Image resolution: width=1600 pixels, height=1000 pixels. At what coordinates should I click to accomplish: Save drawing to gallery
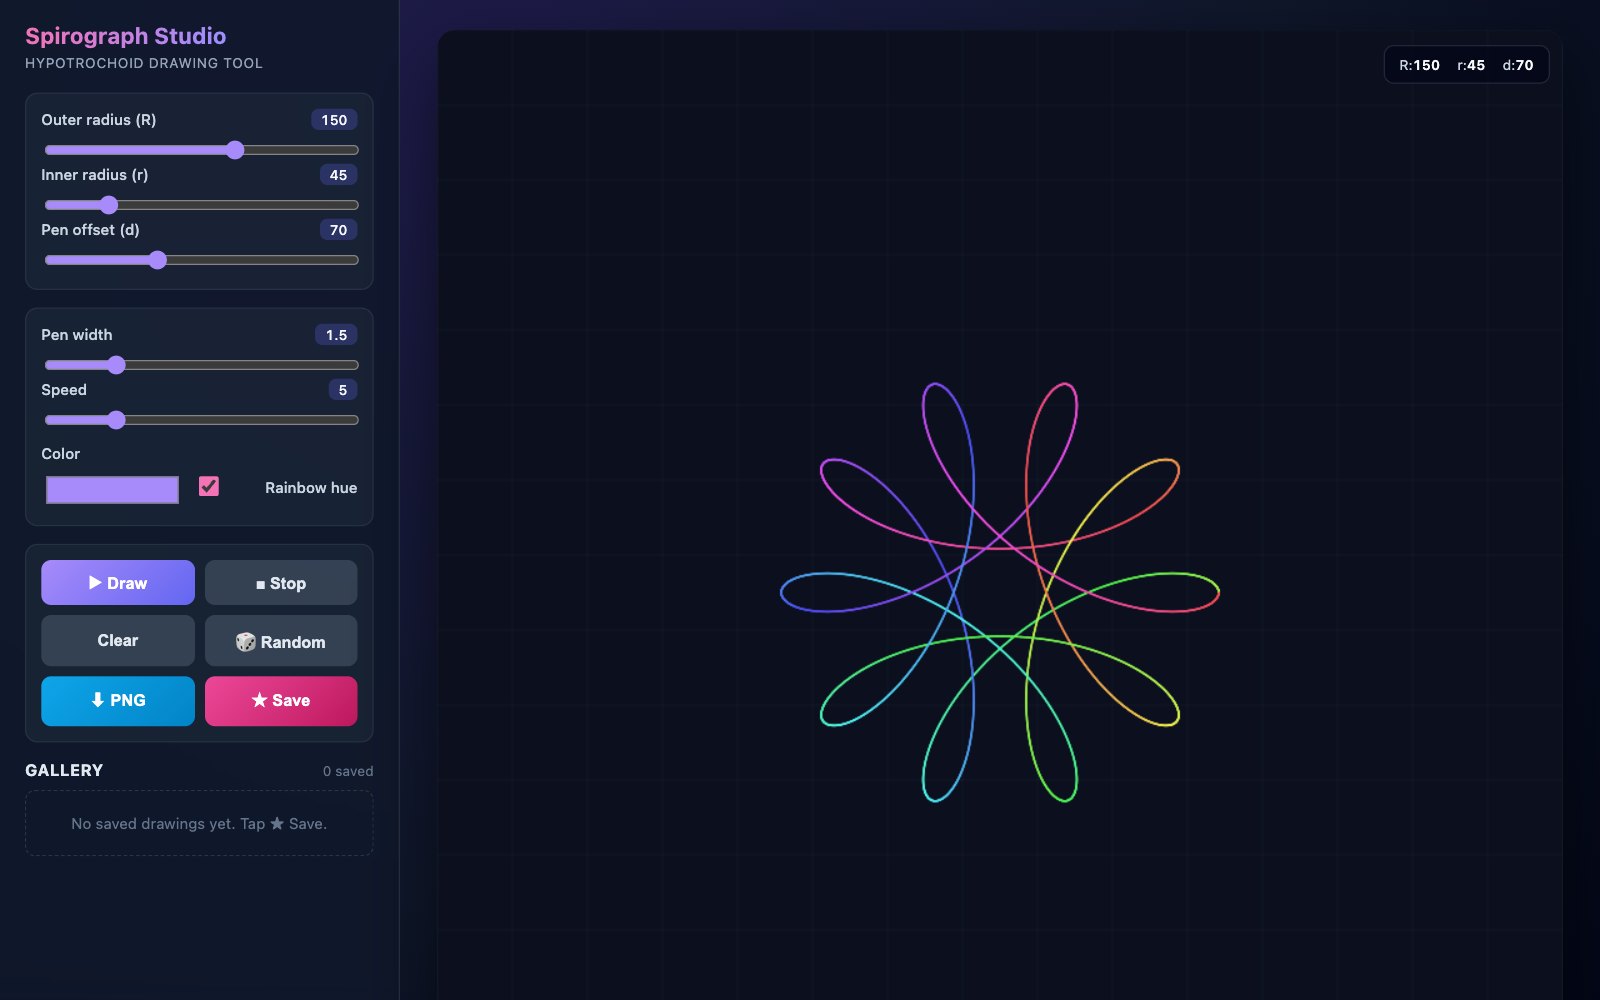point(281,701)
